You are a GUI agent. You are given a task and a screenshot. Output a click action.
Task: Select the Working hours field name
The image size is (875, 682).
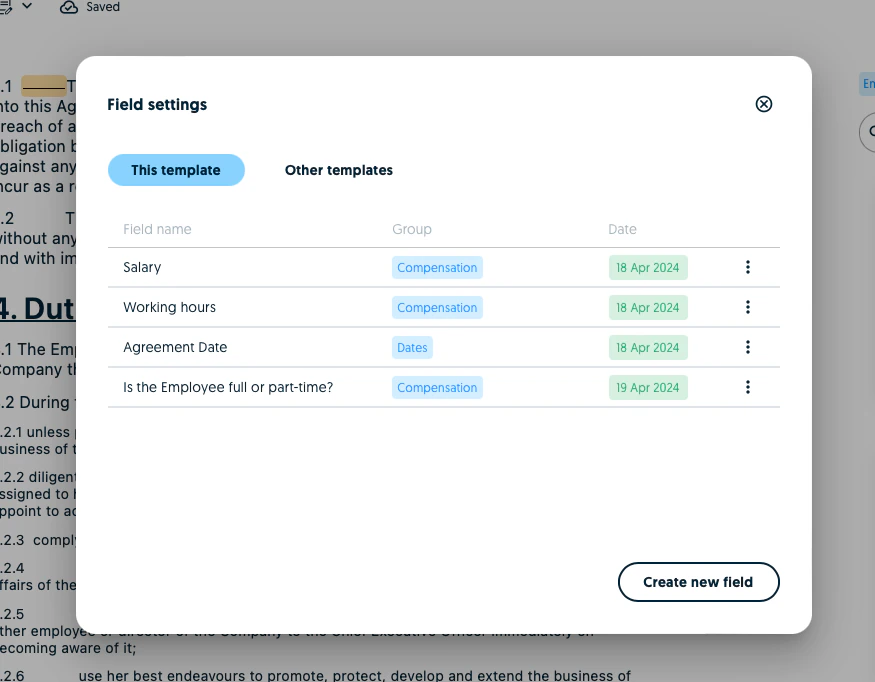[x=169, y=308]
